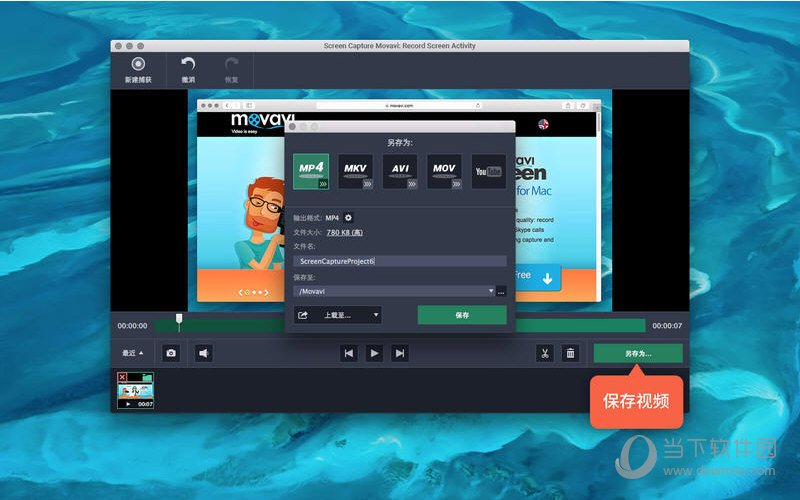Mute audio with the speaker icon
800x500 pixels.
(x=204, y=353)
